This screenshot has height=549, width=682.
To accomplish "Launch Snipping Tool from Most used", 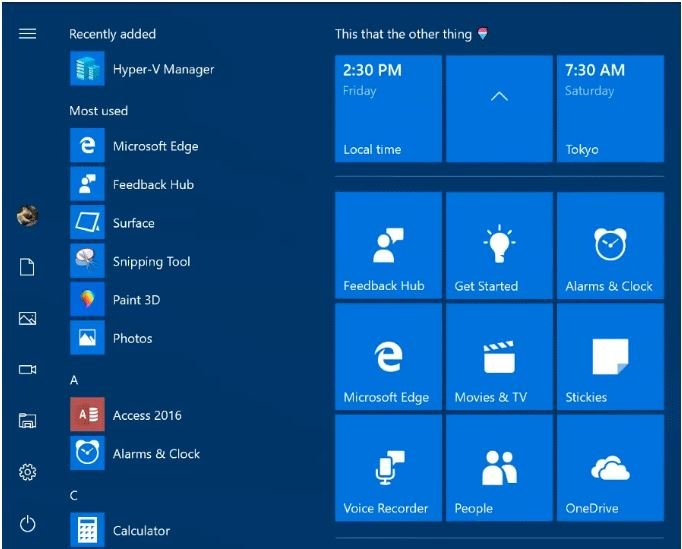I will 130,261.
